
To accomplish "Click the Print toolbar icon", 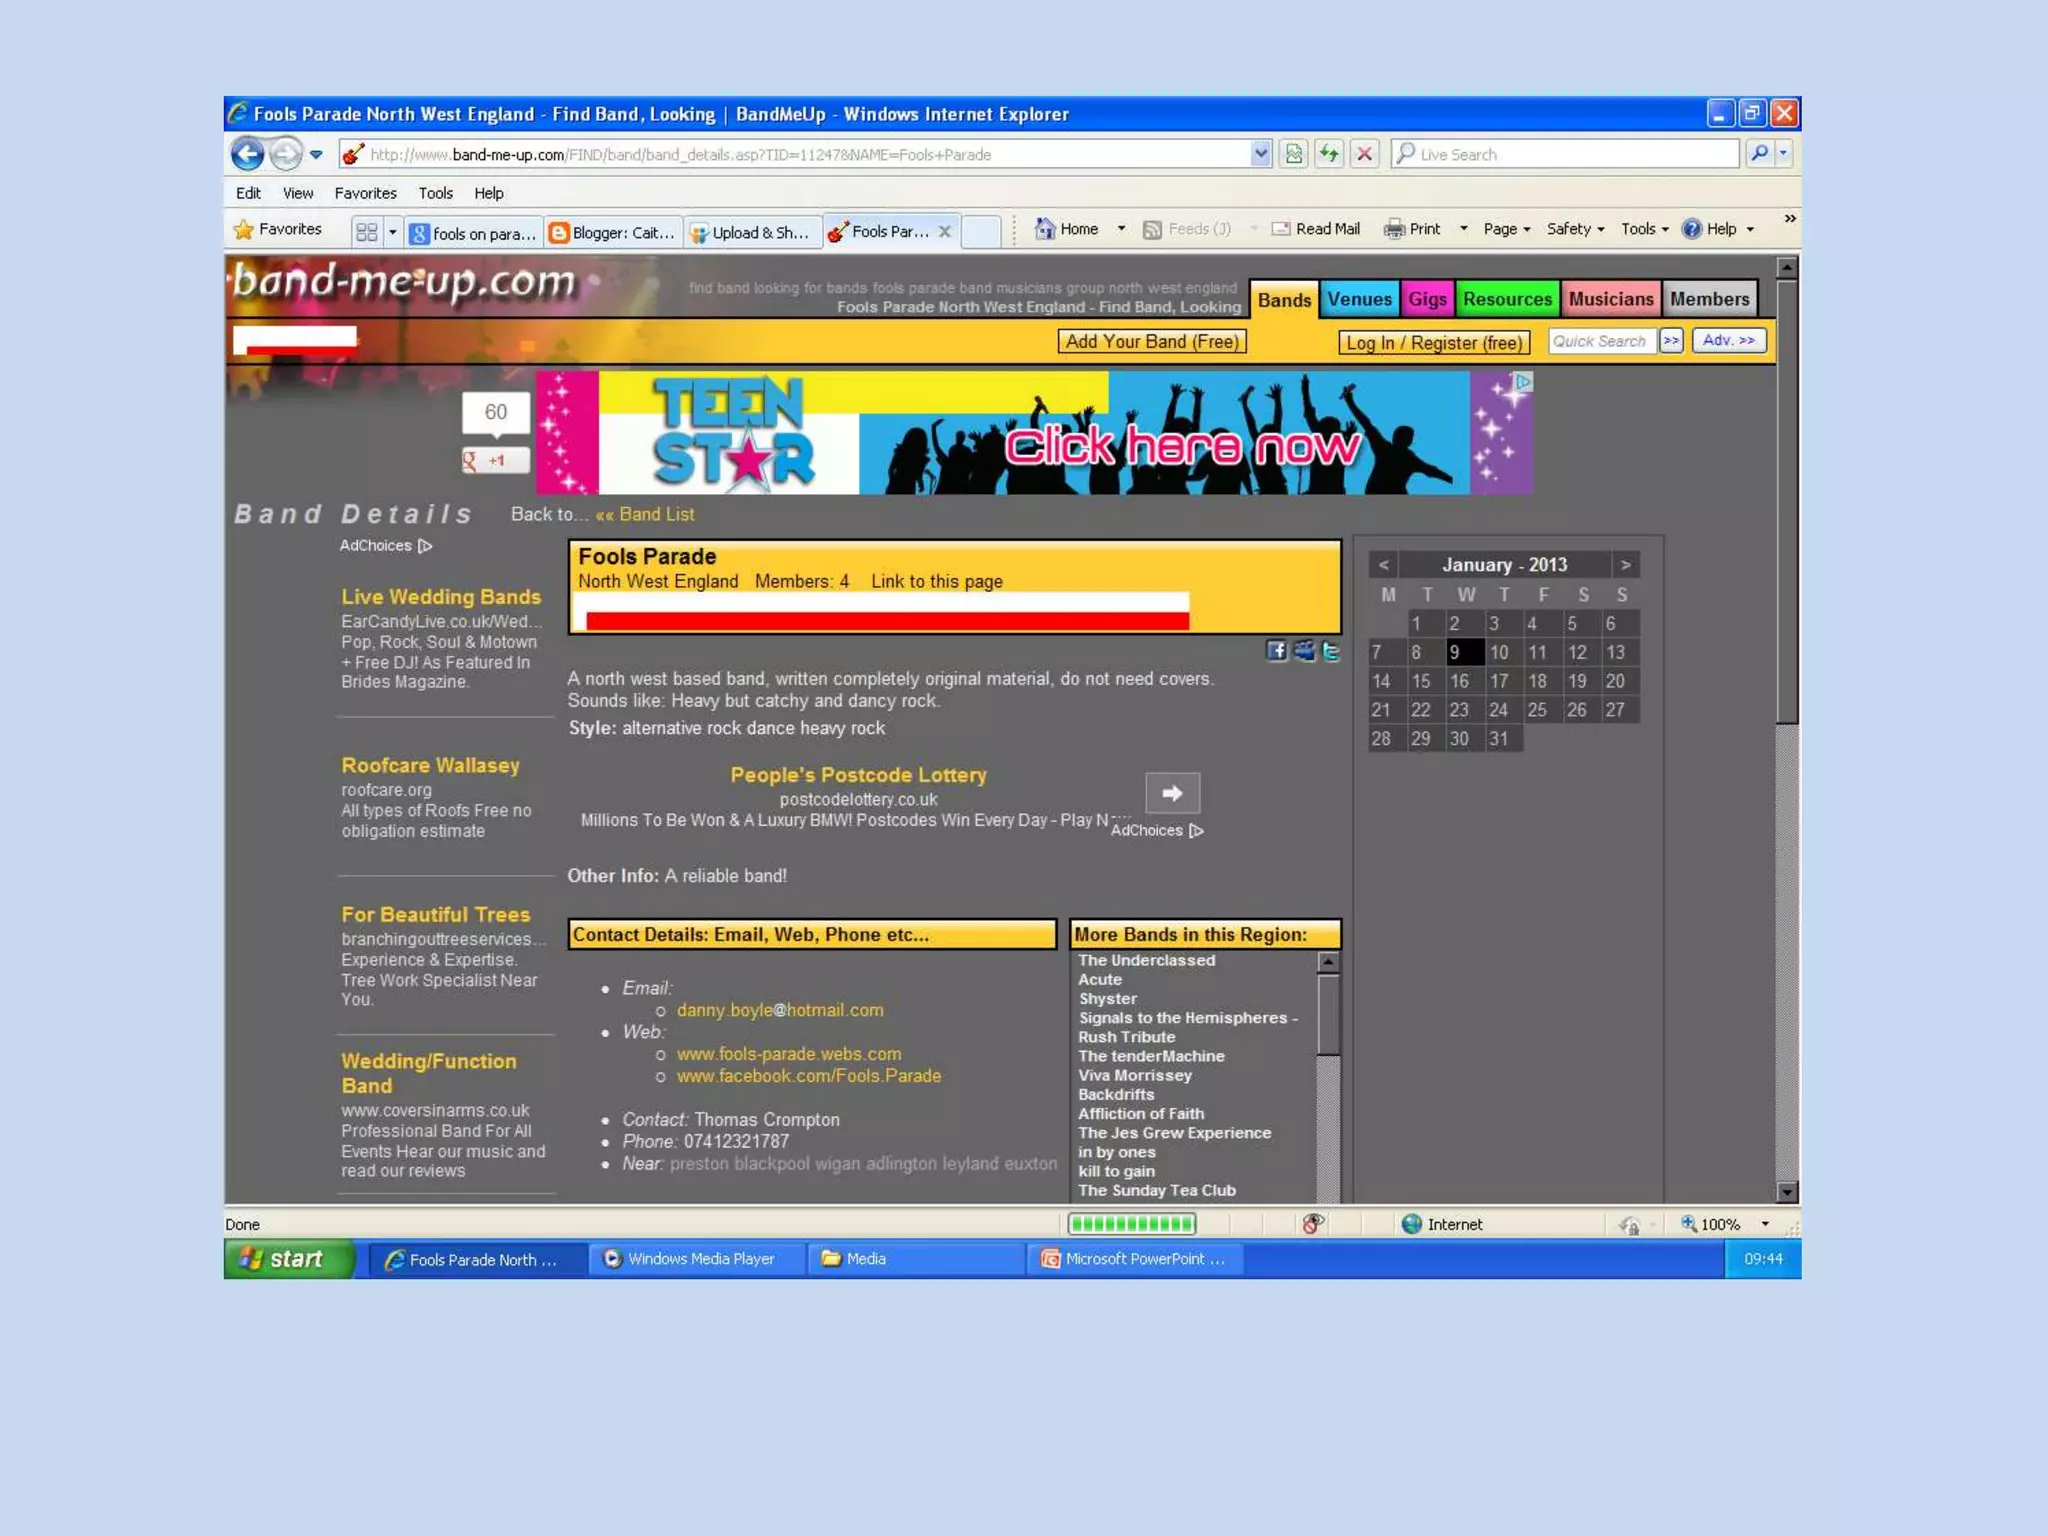I will (x=1394, y=229).
